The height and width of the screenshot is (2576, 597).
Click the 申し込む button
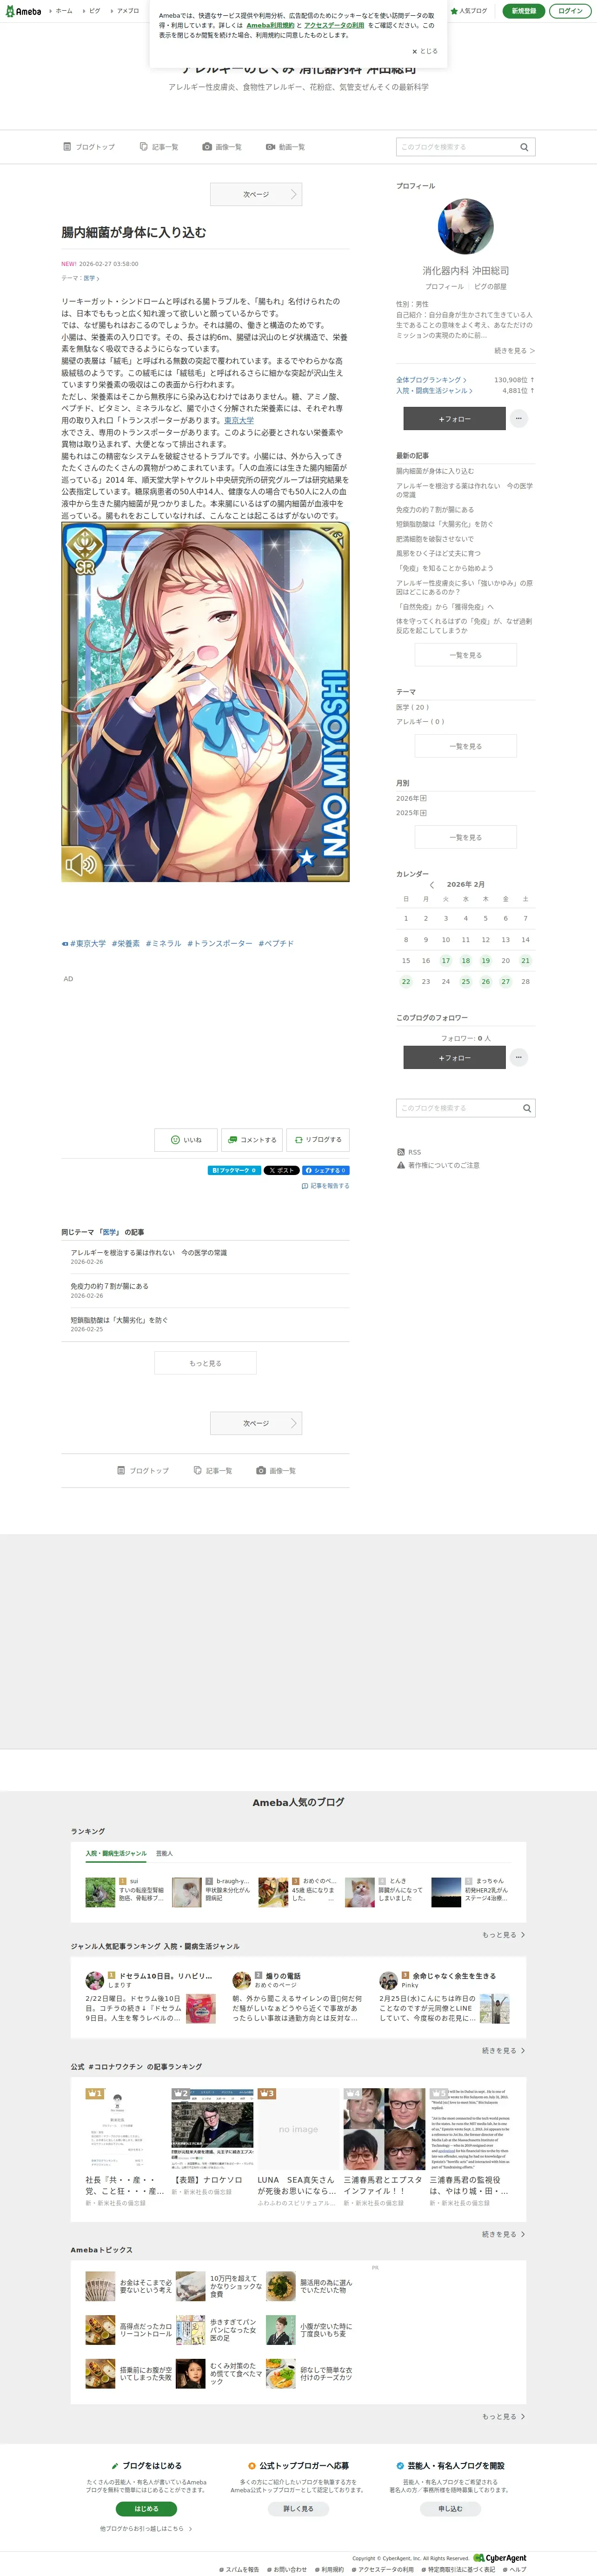(450, 2508)
